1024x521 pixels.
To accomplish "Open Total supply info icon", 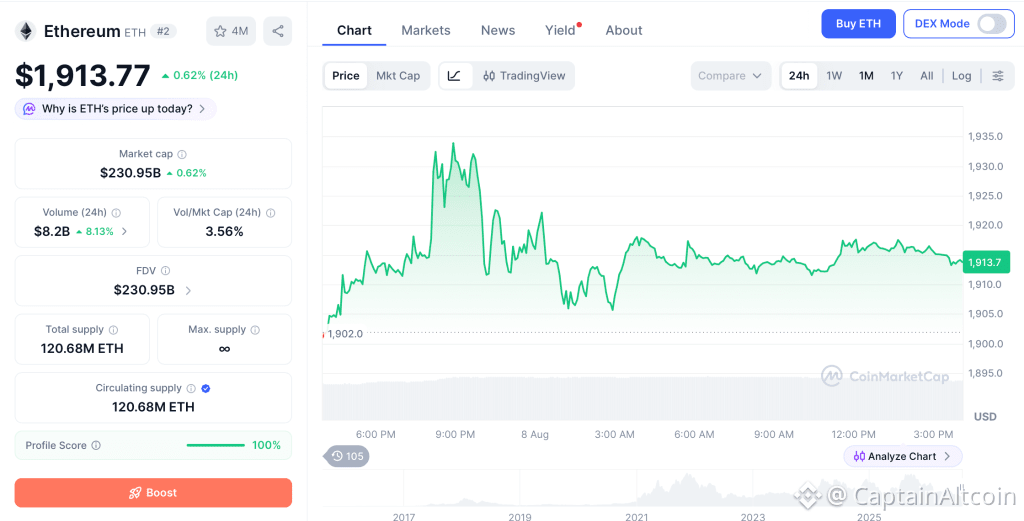I will click(114, 330).
